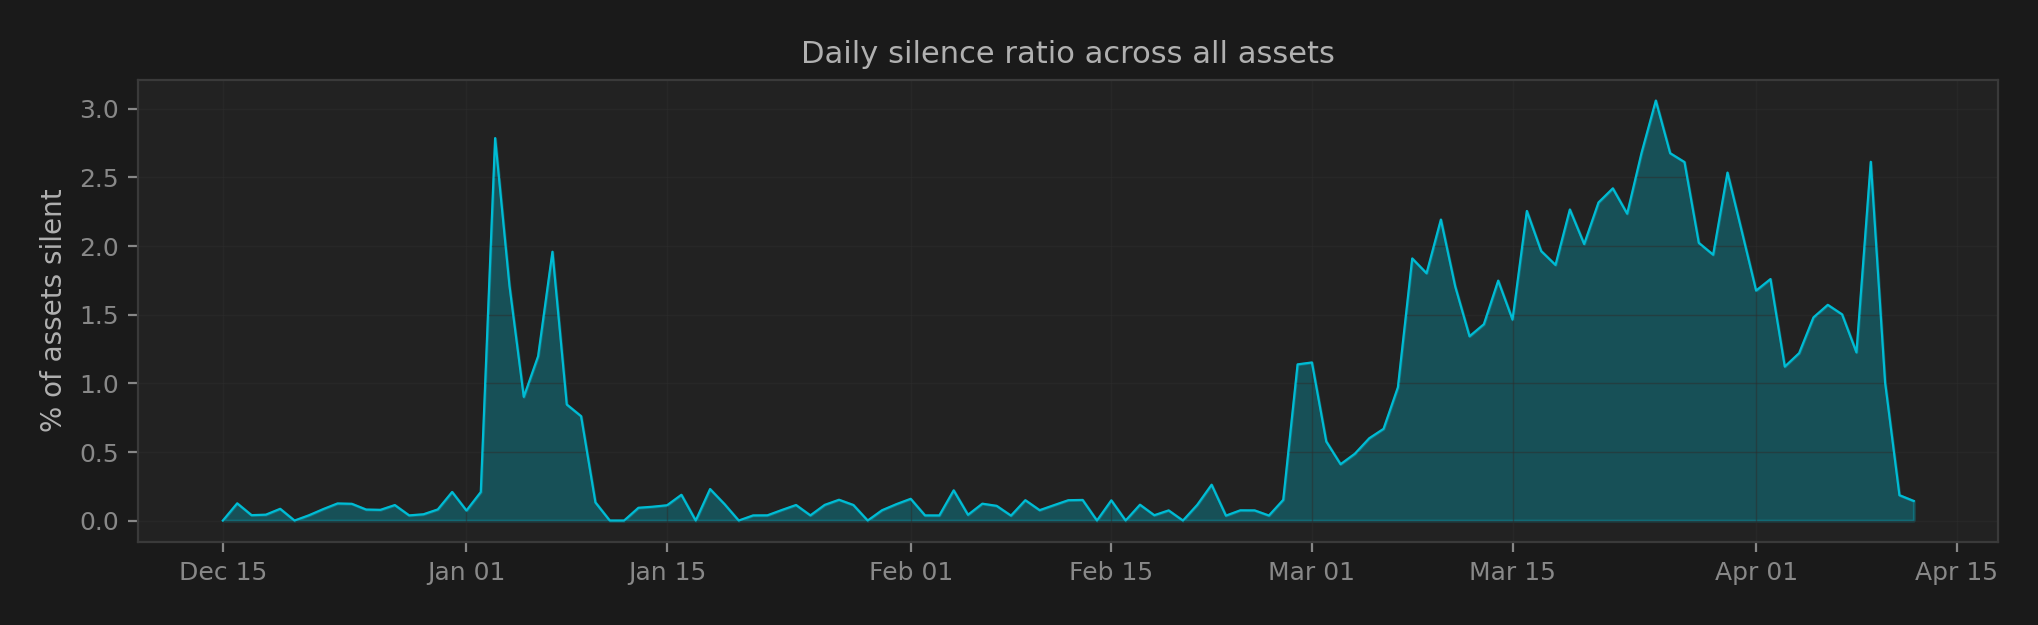The width and height of the screenshot is (2038, 625).
Task: Click the '3.0' y-axis tick label
Action: point(100,109)
